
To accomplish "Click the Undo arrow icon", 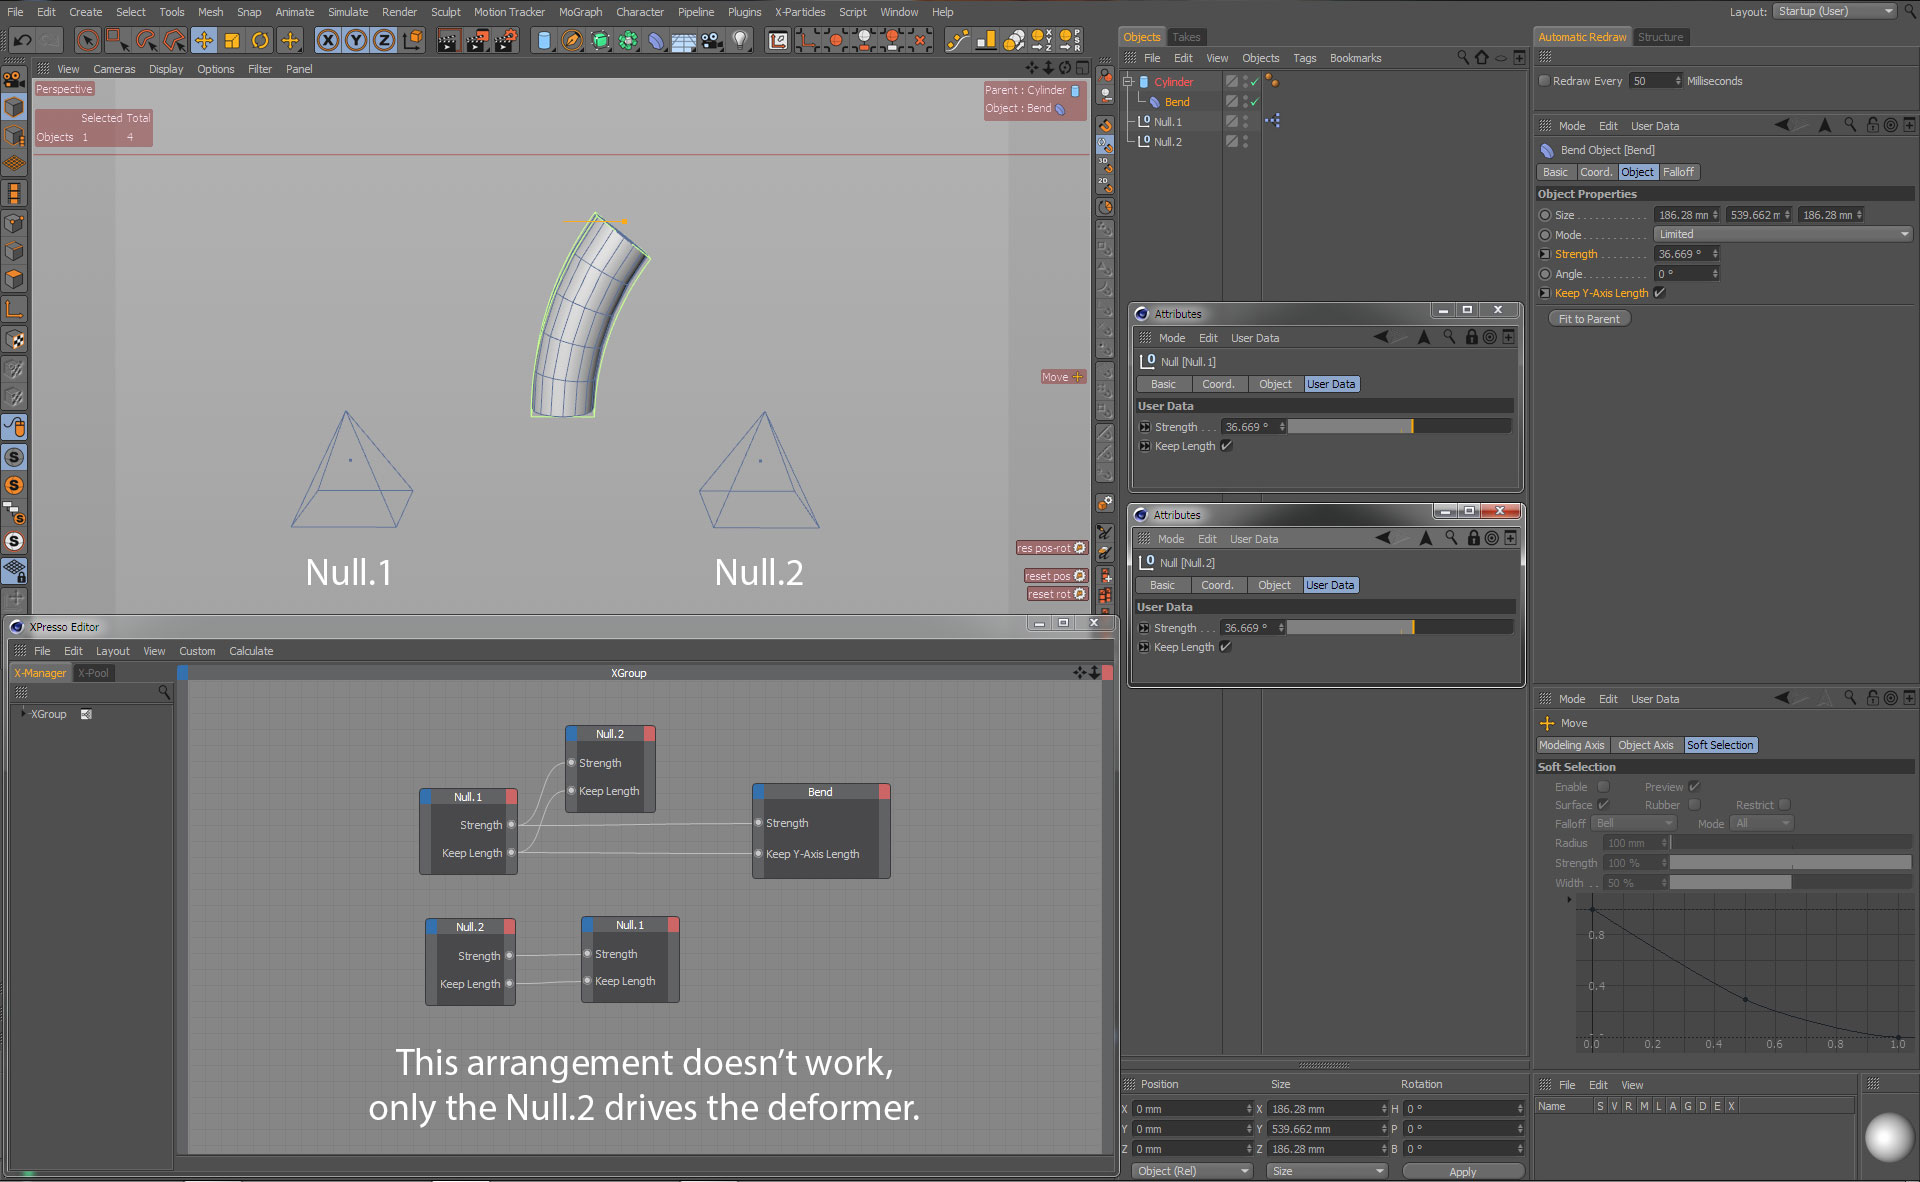I will coord(22,40).
